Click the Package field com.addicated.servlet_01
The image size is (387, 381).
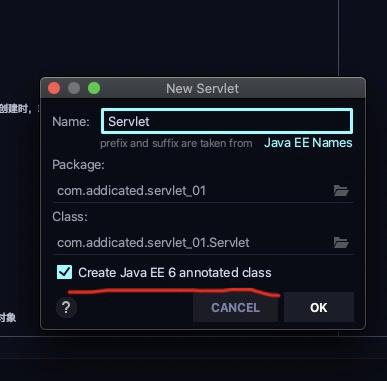tap(203, 191)
